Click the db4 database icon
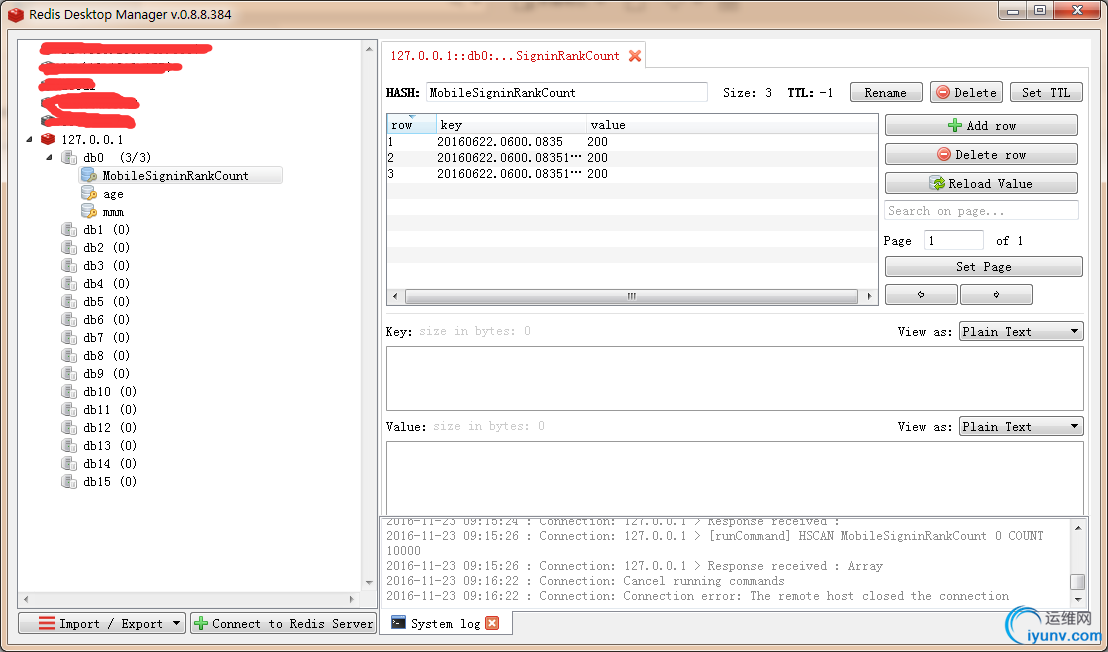The image size is (1108, 652). tap(69, 283)
